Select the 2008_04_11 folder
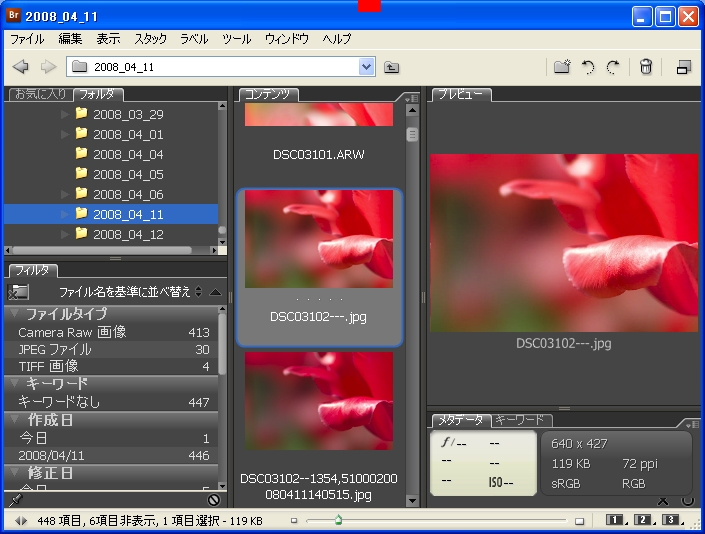The width and height of the screenshot is (705, 534). pyautogui.click(x=111, y=214)
